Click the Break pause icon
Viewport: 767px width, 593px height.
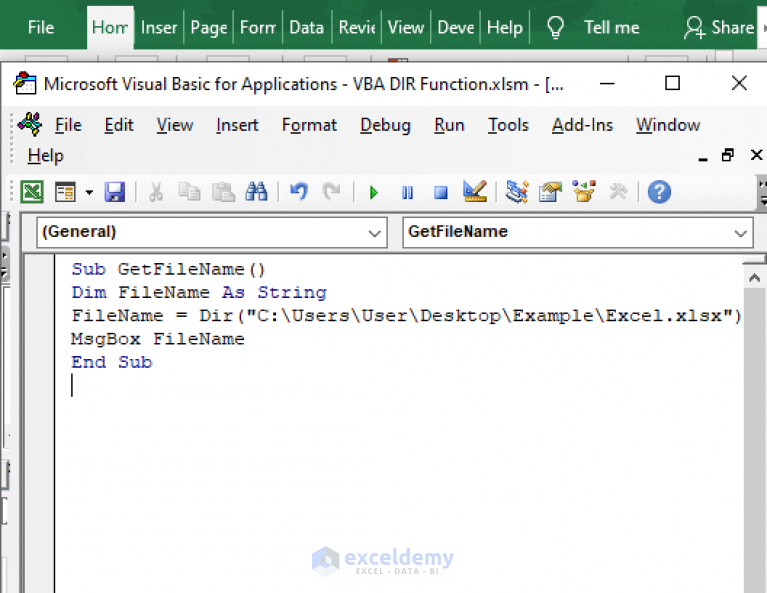point(407,192)
